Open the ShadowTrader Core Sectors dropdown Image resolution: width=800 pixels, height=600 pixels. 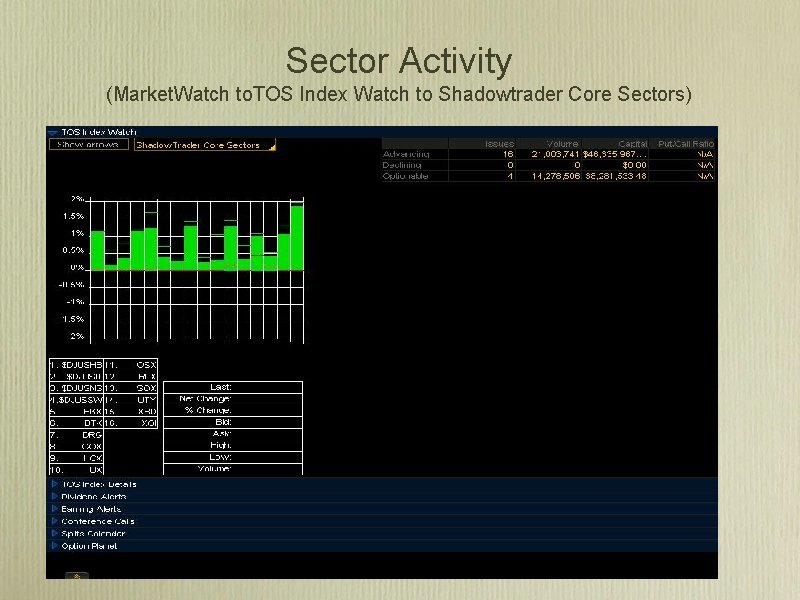pyautogui.click(x=205, y=145)
